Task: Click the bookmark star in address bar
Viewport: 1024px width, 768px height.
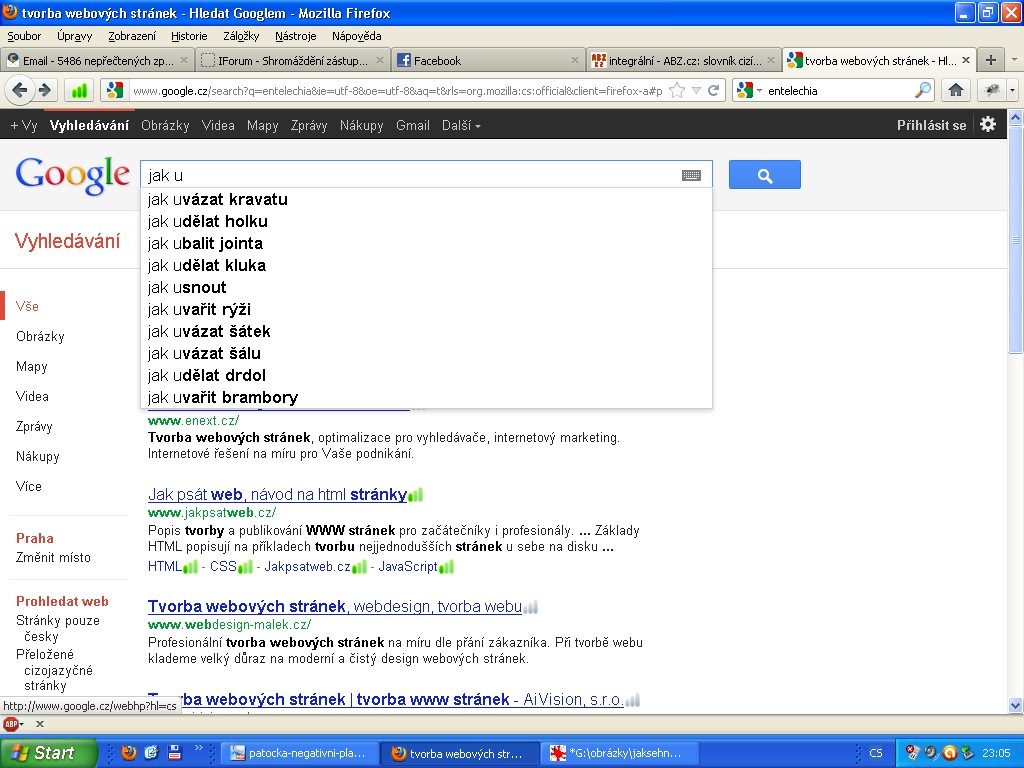Action: [677, 91]
